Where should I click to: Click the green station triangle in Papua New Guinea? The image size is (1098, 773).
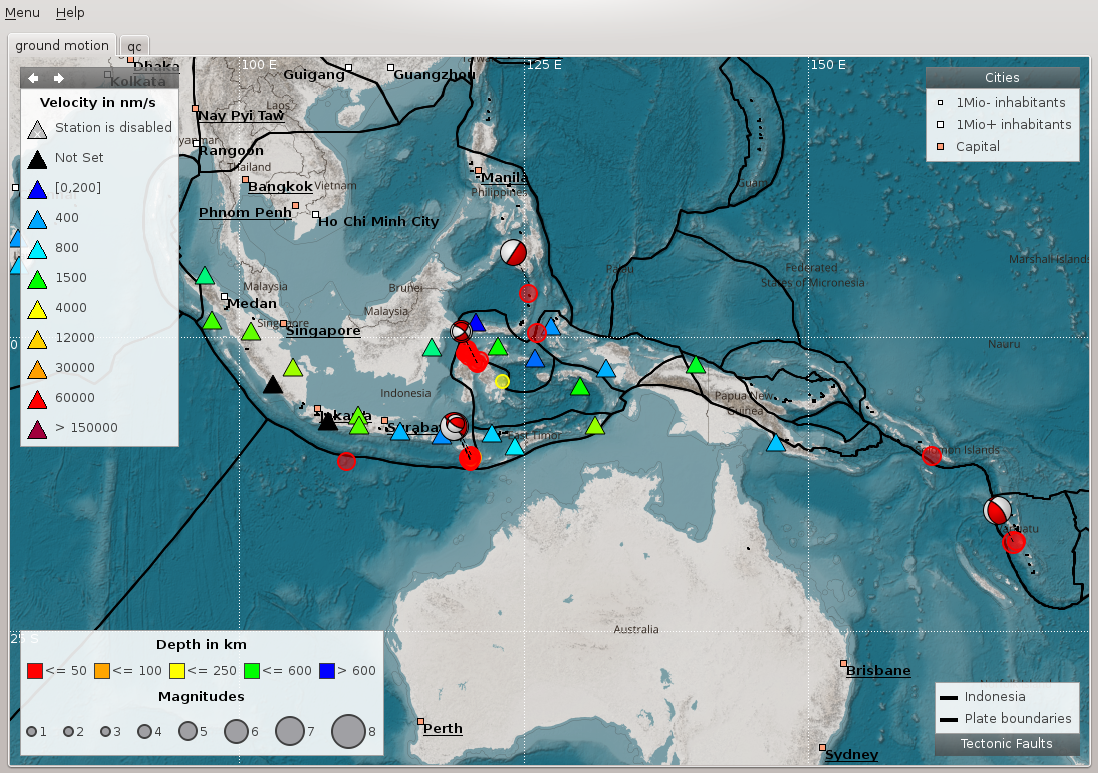click(x=696, y=366)
